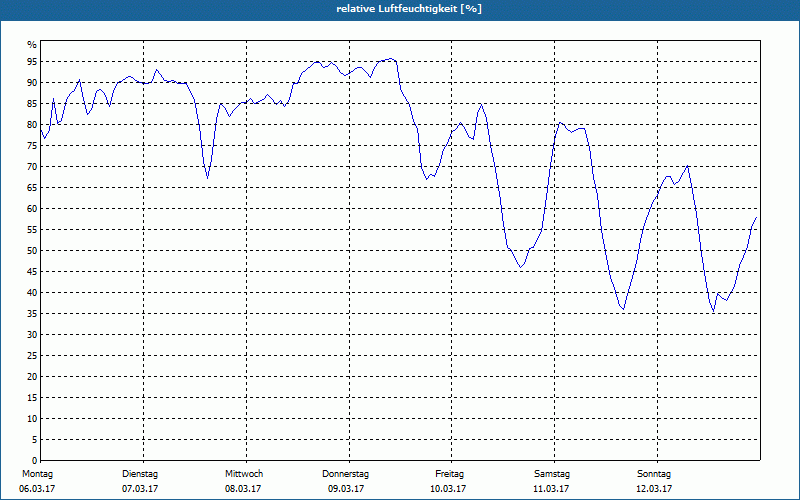The height and width of the screenshot is (500, 800).
Task: Click the '35' y-axis value
Action: (32, 314)
